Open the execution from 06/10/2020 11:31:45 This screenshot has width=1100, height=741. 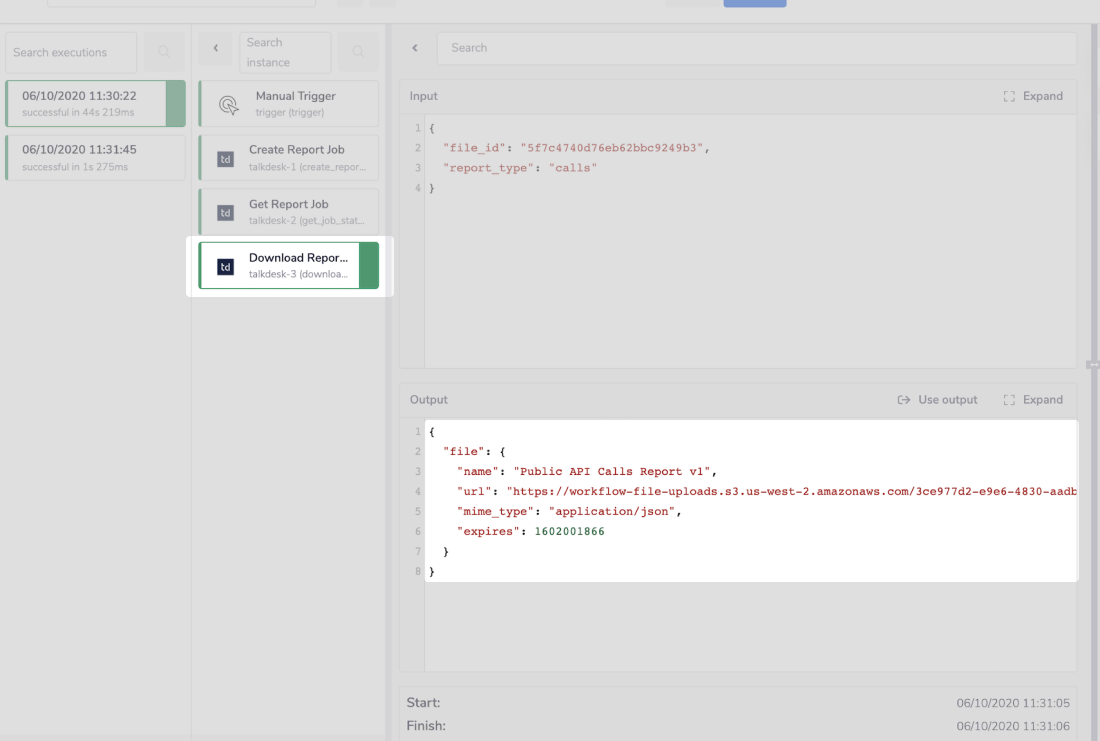pos(94,157)
